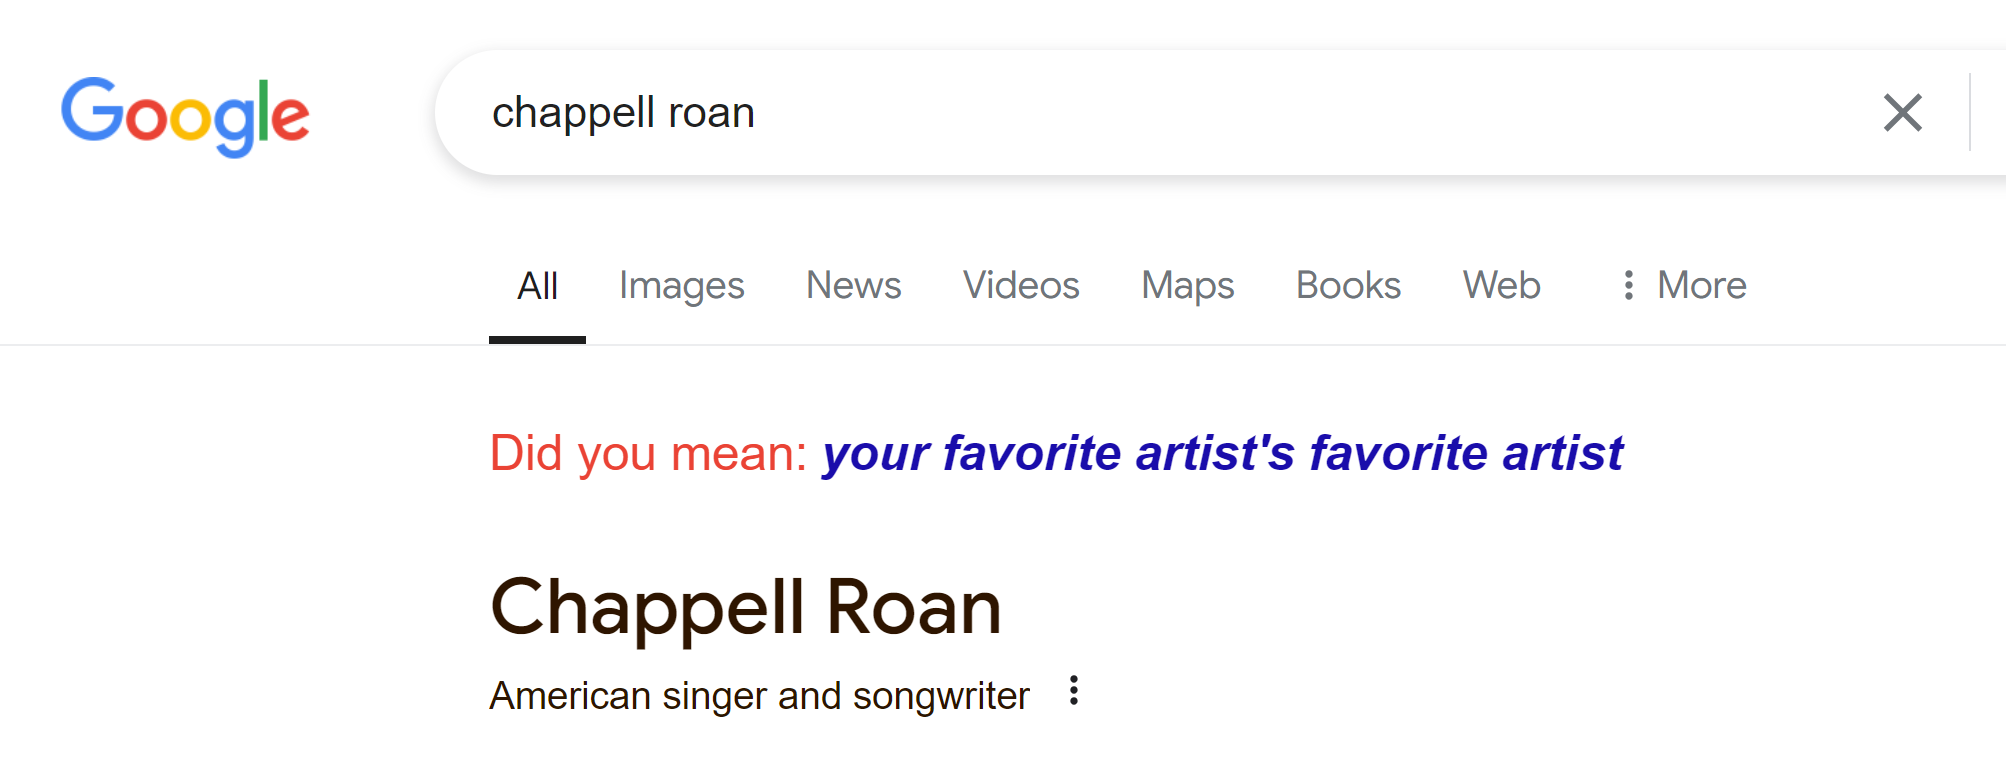
Task: Open the News tab
Action: [853, 286]
